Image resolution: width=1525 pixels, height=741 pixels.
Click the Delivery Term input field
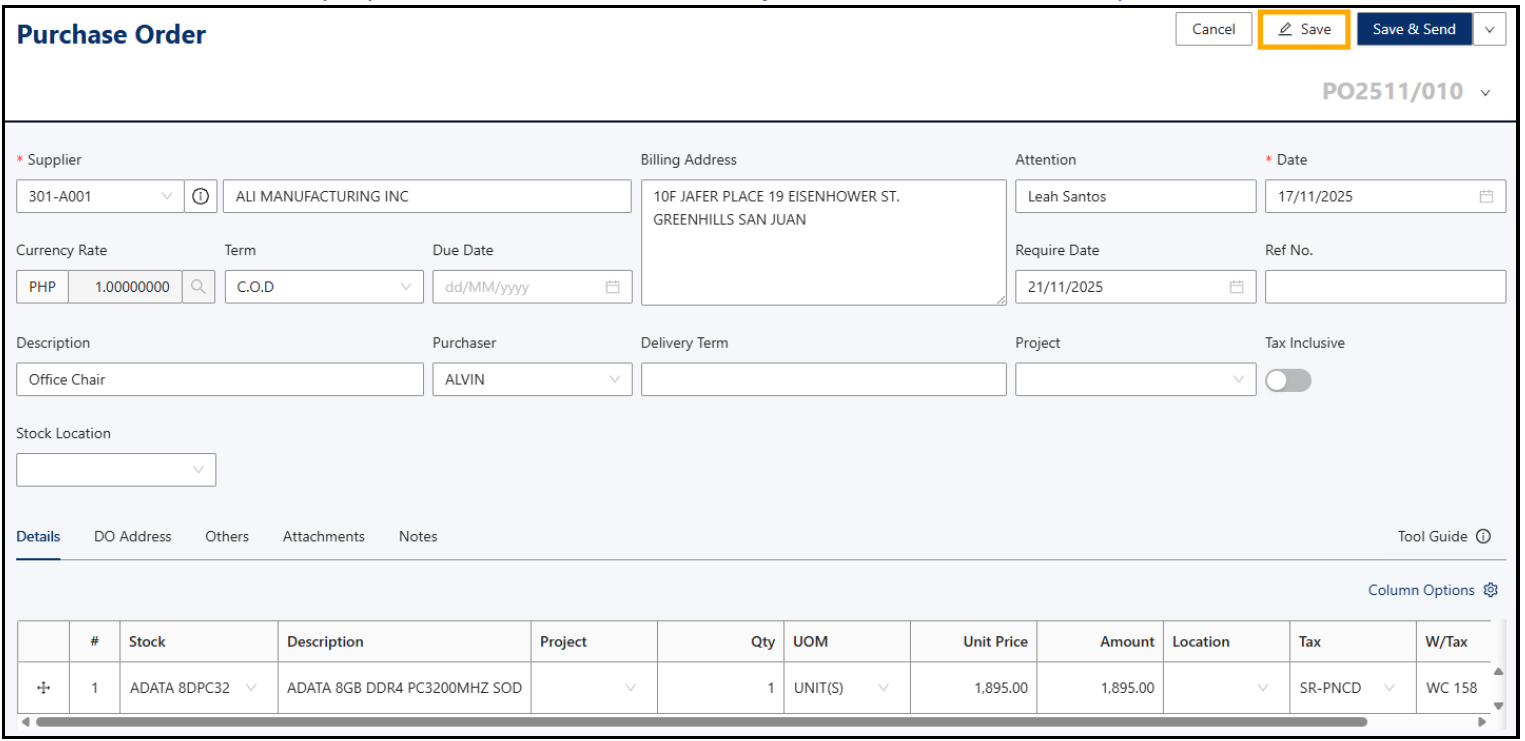824,380
